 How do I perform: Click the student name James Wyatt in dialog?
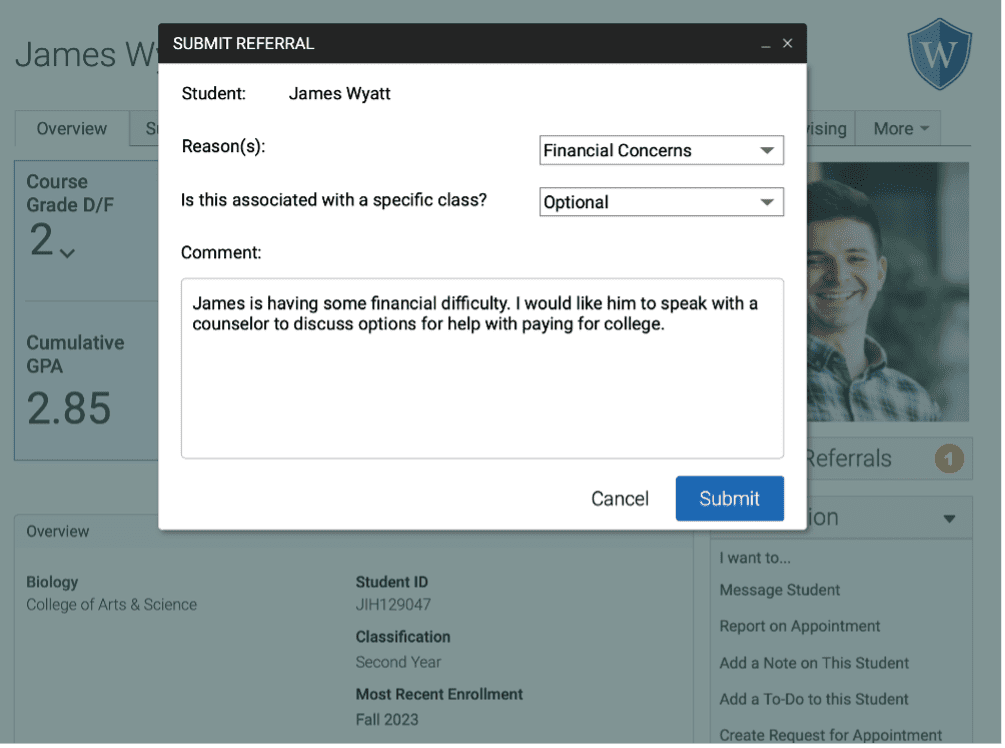tap(339, 94)
